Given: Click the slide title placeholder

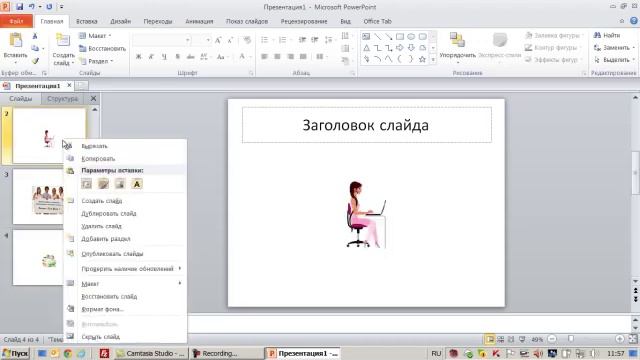Looking at the screenshot, I should click(x=367, y=125).
